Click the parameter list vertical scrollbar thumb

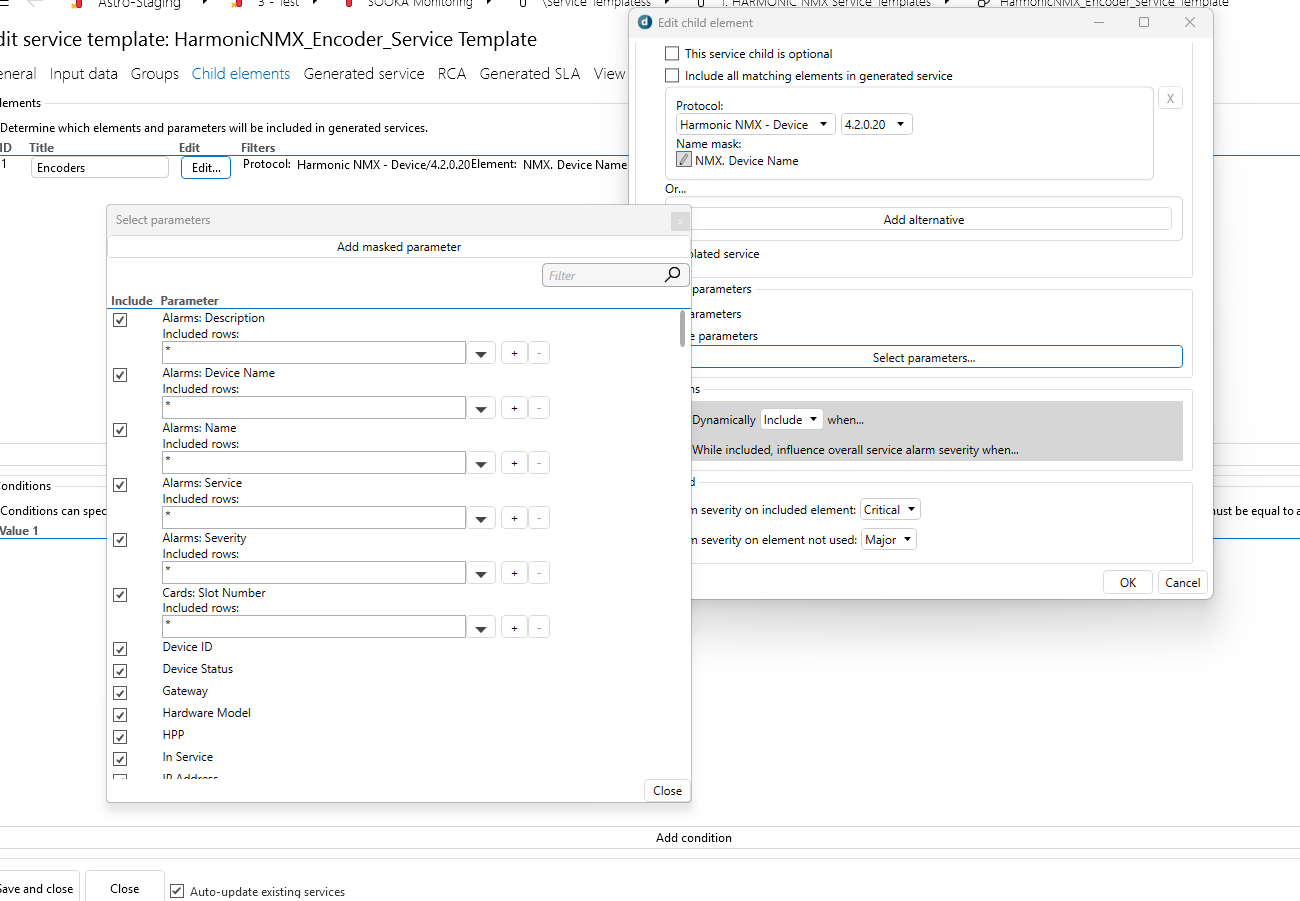coord(683,328)
